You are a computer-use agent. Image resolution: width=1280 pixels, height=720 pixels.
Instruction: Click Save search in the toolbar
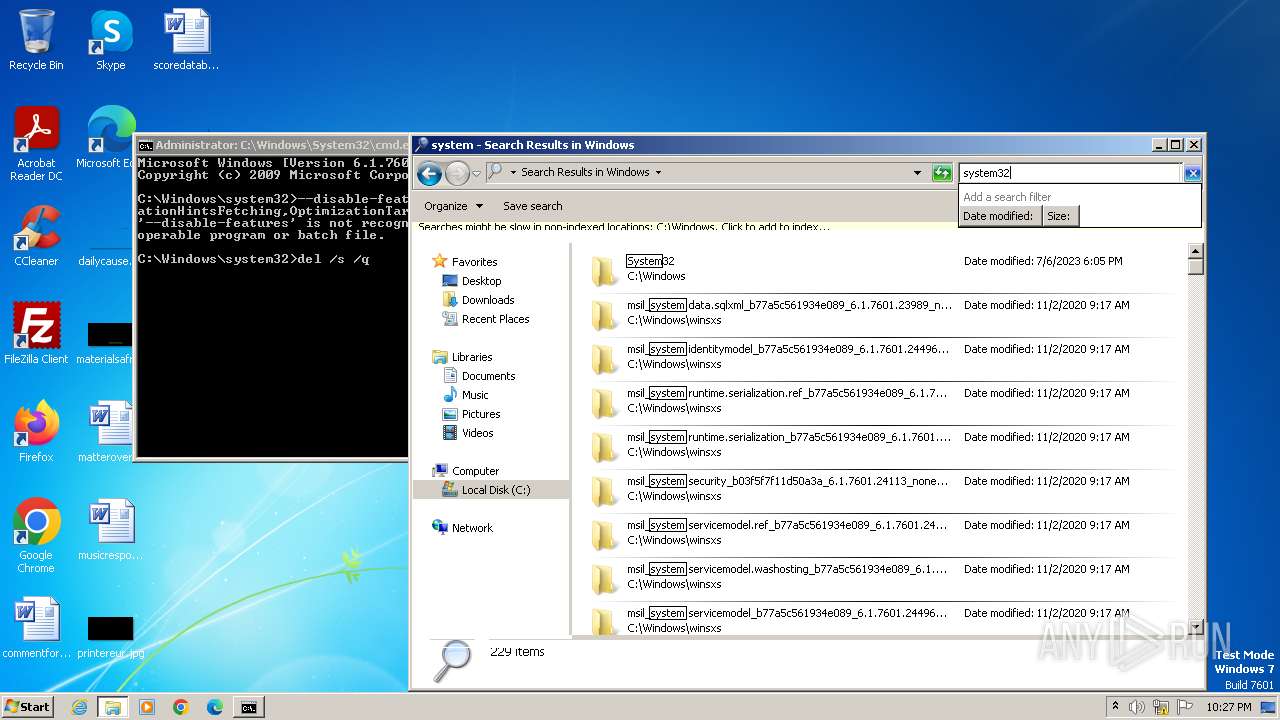click(532, 206)
